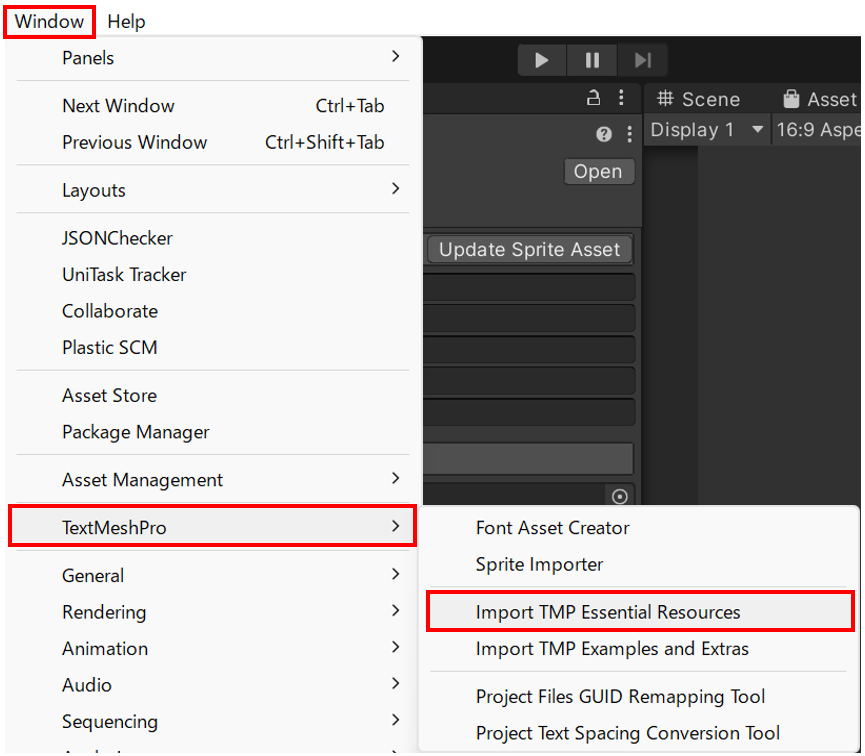Open Asset Store from menu
This screenshot has height=756, width=865.
(212, 395)
